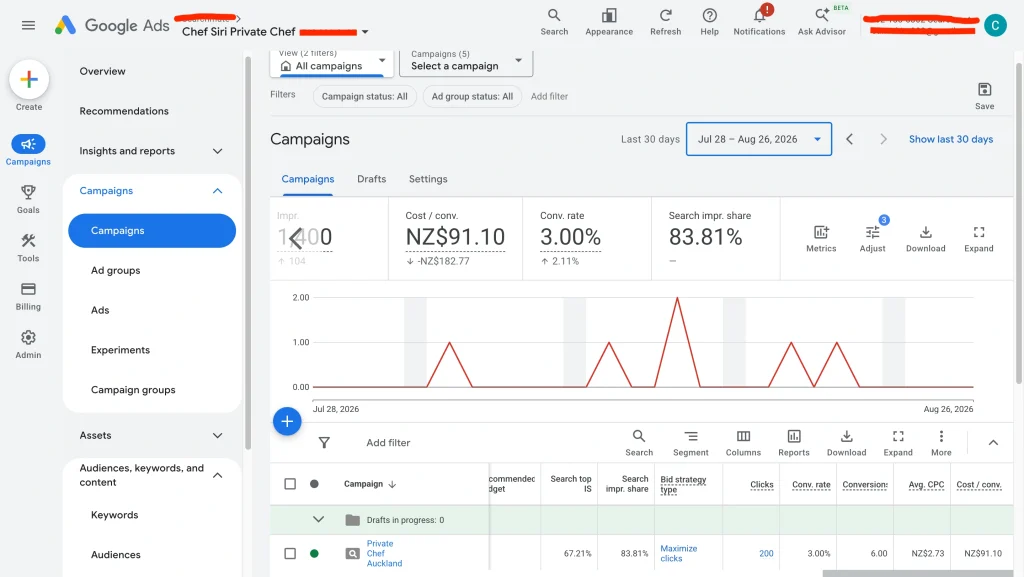Viewport: 1024px width, 577px height.
Task: Click the Private Chef Auckland status dot
Action: tap(314, 554)
